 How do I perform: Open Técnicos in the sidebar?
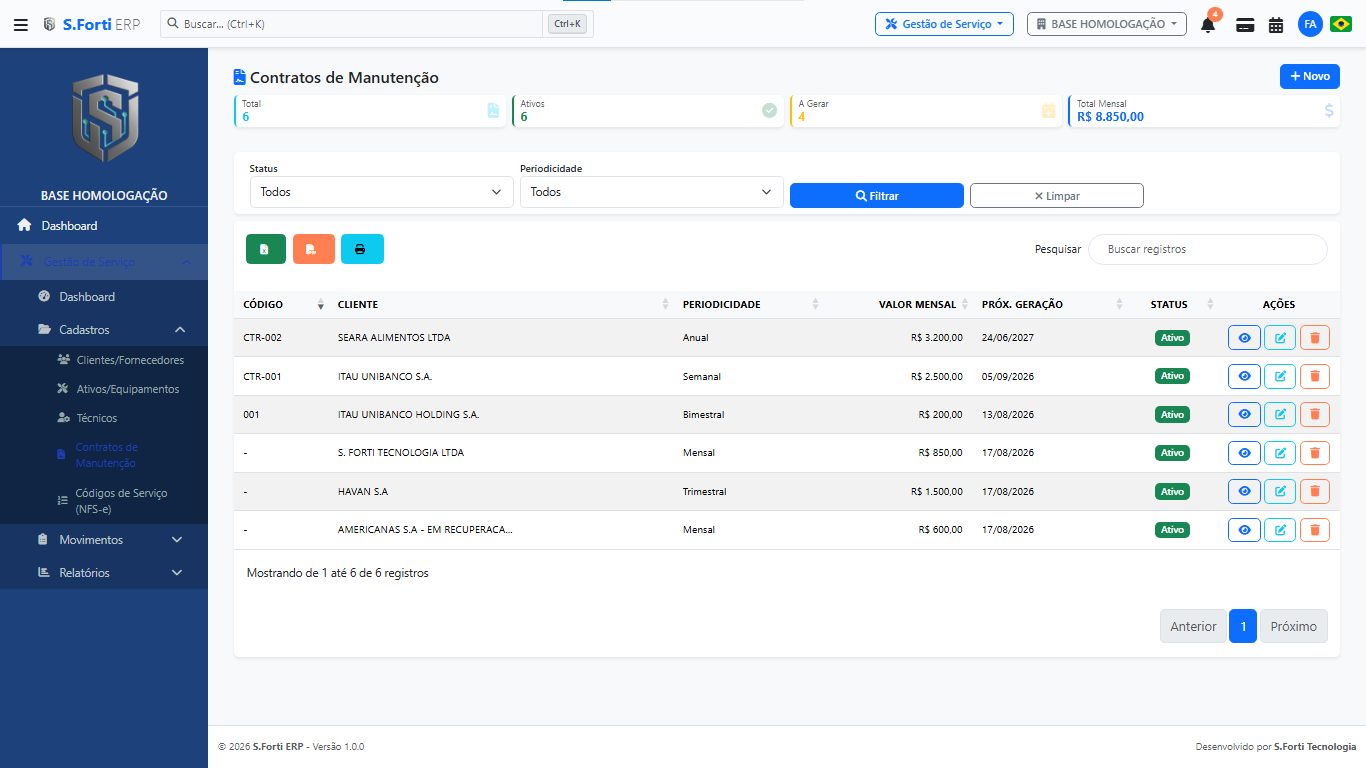coord(96,418)
